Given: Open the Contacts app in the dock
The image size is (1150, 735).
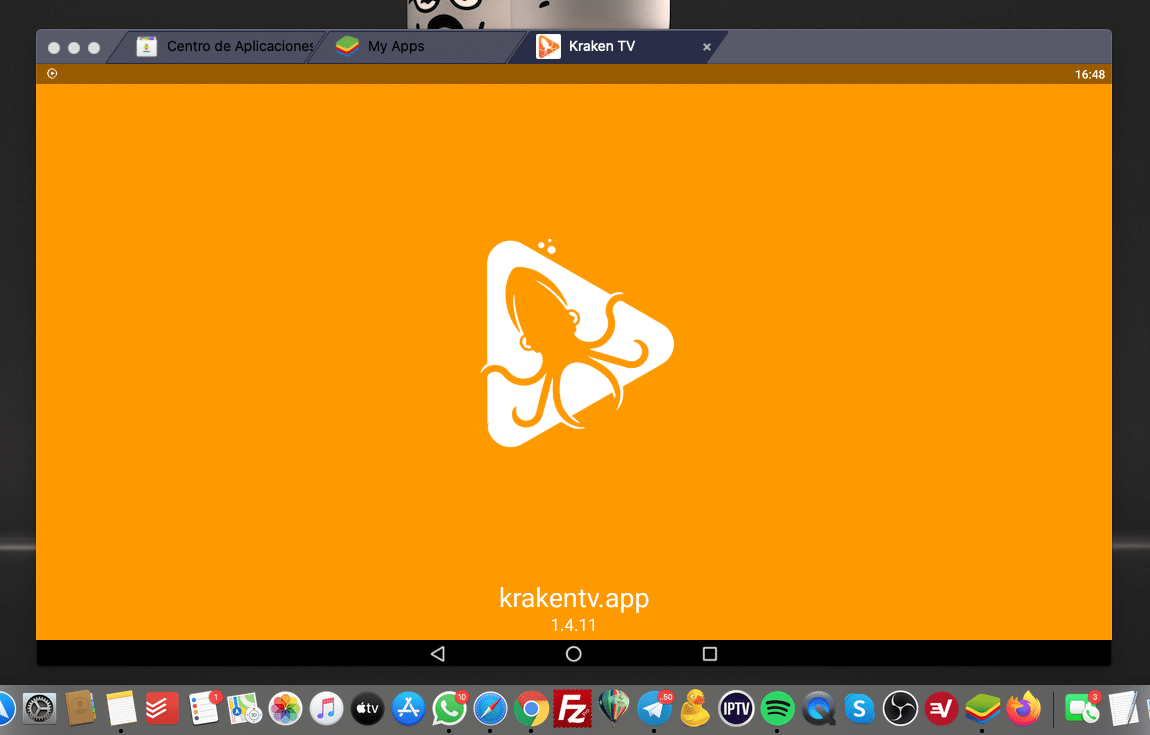Looking at the screenshot, I should click(81, 709).
